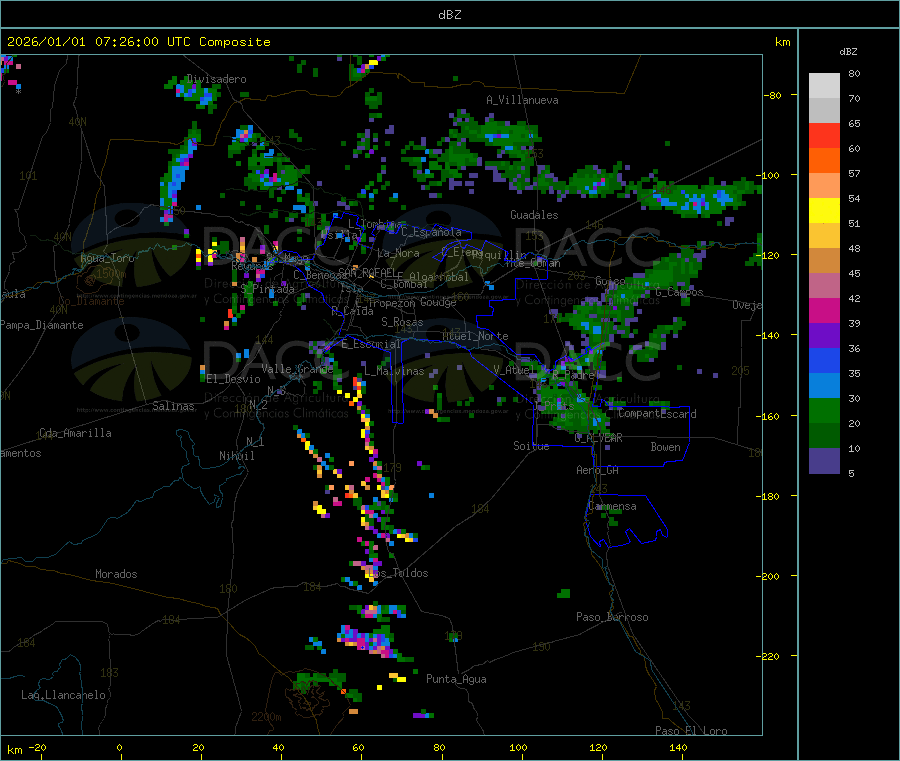
Task: Select the gray 70 dBZ legend swatch
Action: coord(824,111)
